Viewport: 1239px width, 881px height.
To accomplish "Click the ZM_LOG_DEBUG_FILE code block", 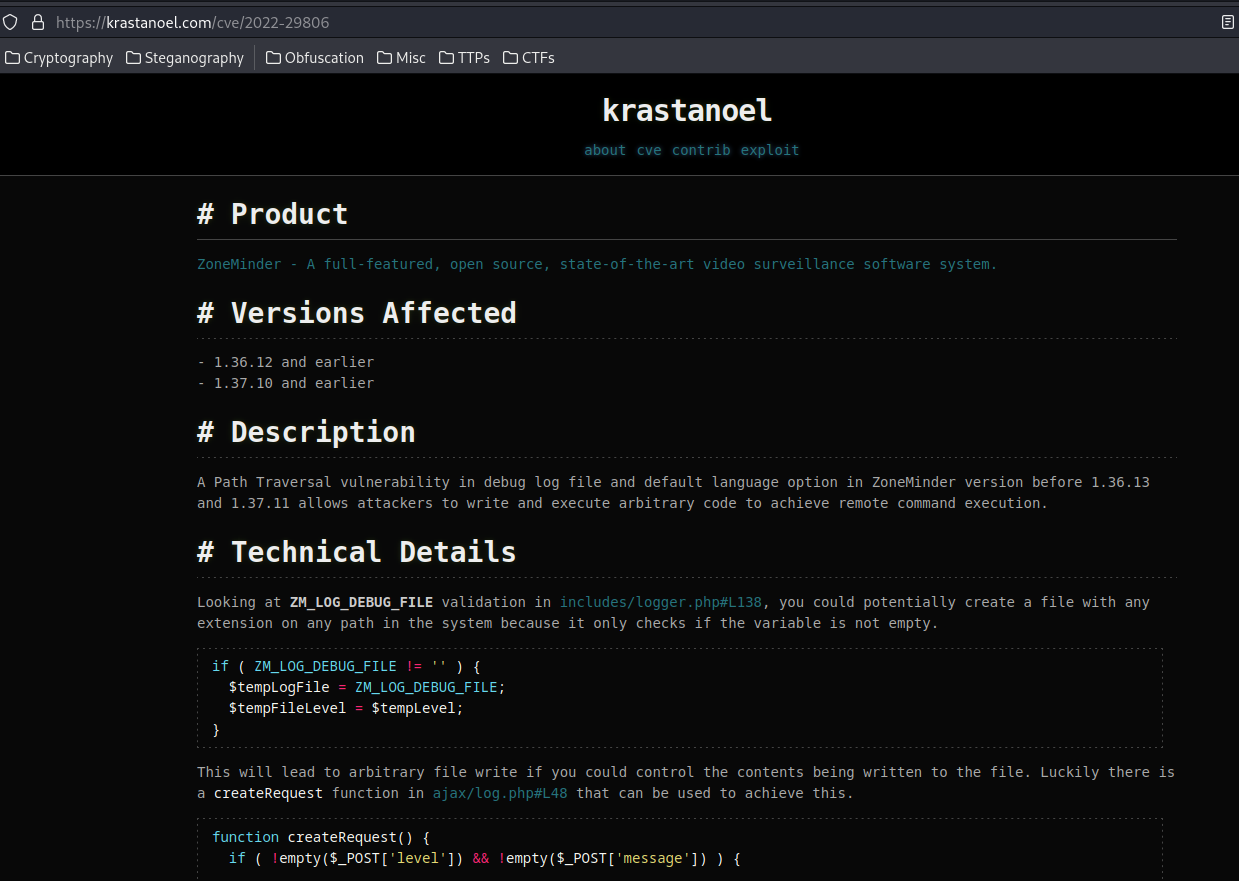I will point(680,698).
